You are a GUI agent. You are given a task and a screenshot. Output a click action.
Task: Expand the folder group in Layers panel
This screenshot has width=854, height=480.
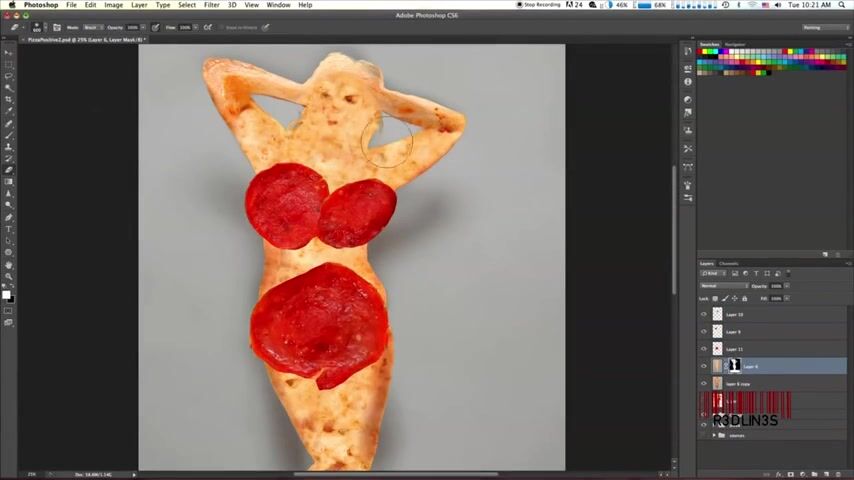pyautogui.click(x=714, y=435)
